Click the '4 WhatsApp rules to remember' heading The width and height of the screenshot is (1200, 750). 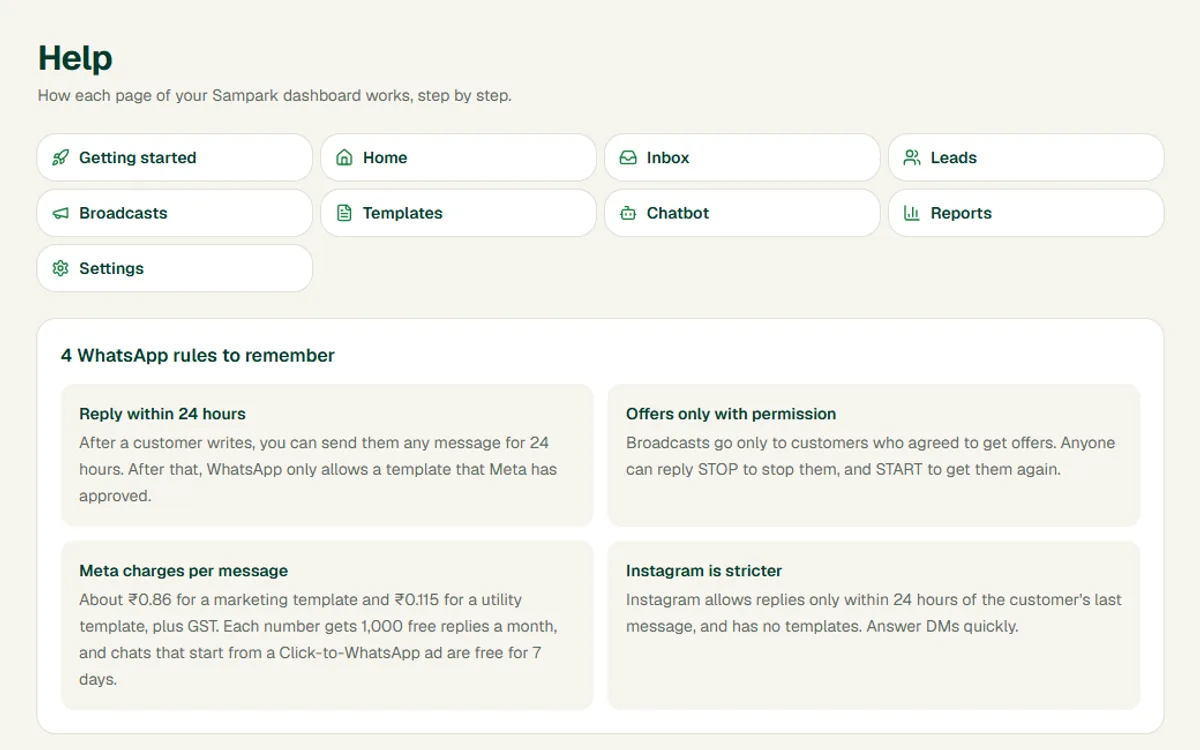(x=198, y=355)
